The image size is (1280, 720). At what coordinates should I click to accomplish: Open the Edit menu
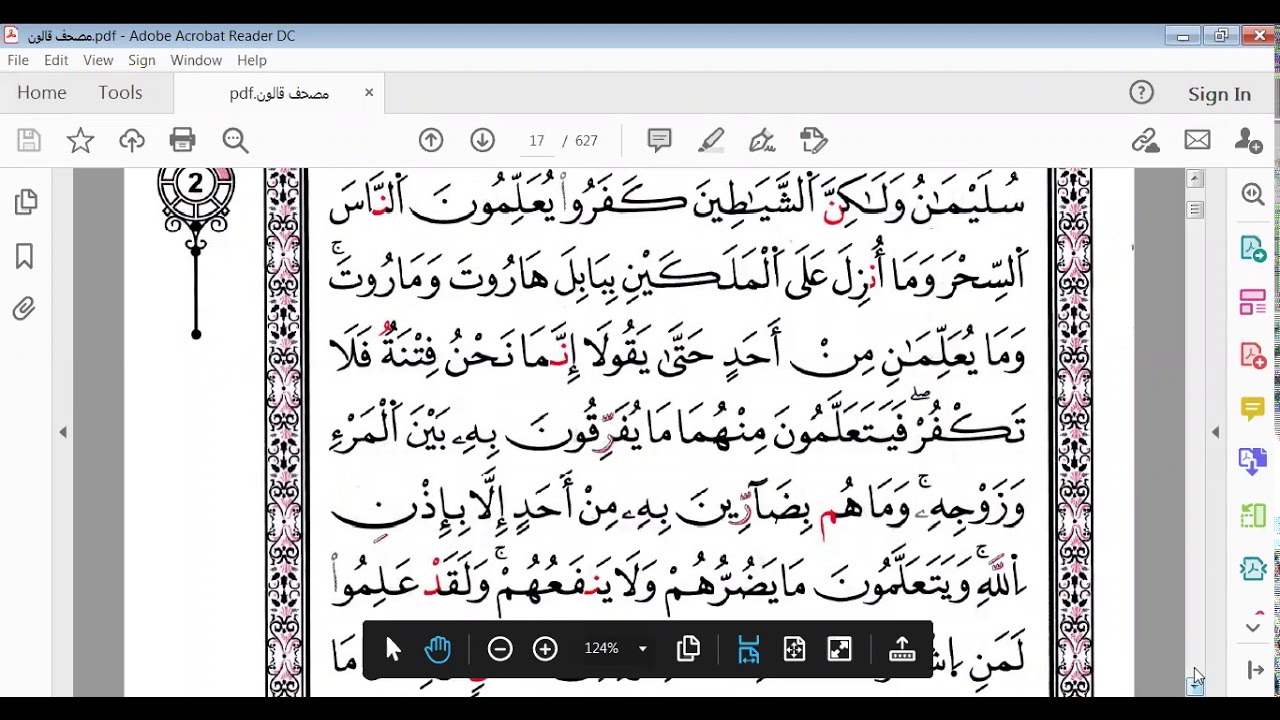[x=56, y=60]
